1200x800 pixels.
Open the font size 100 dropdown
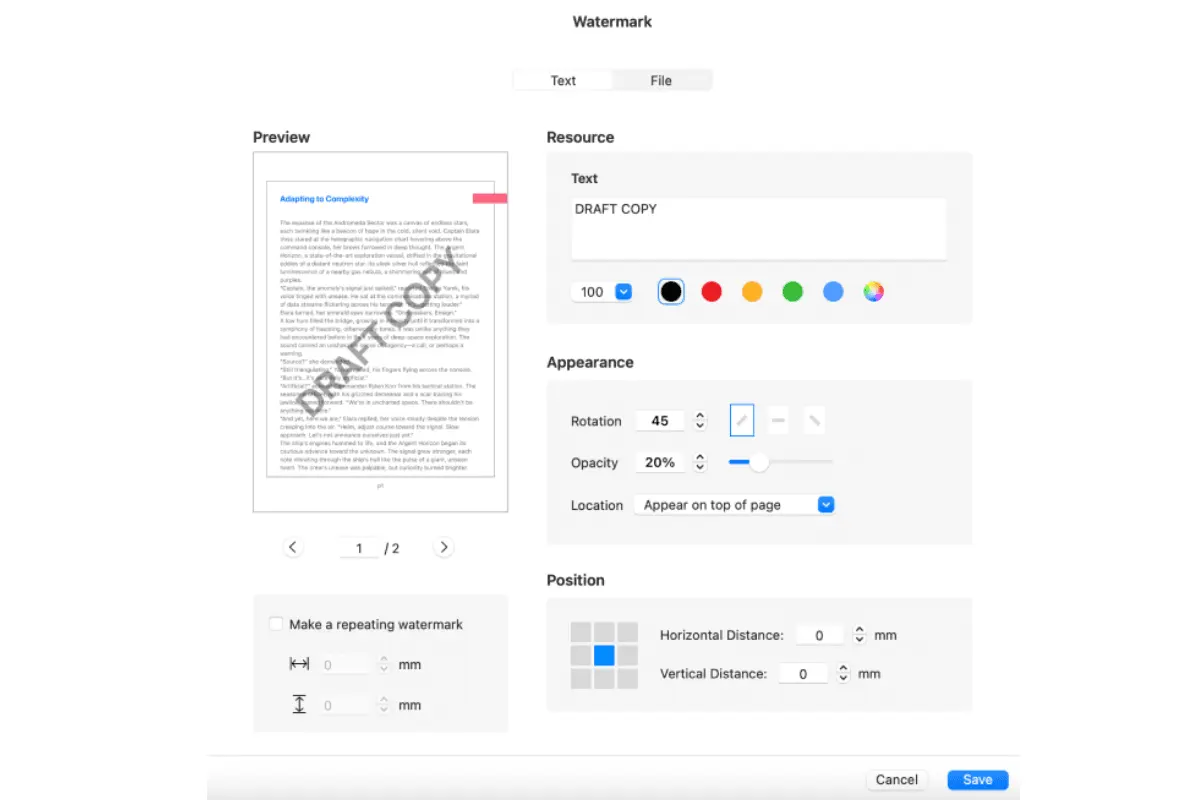click(x=602, y=292)
